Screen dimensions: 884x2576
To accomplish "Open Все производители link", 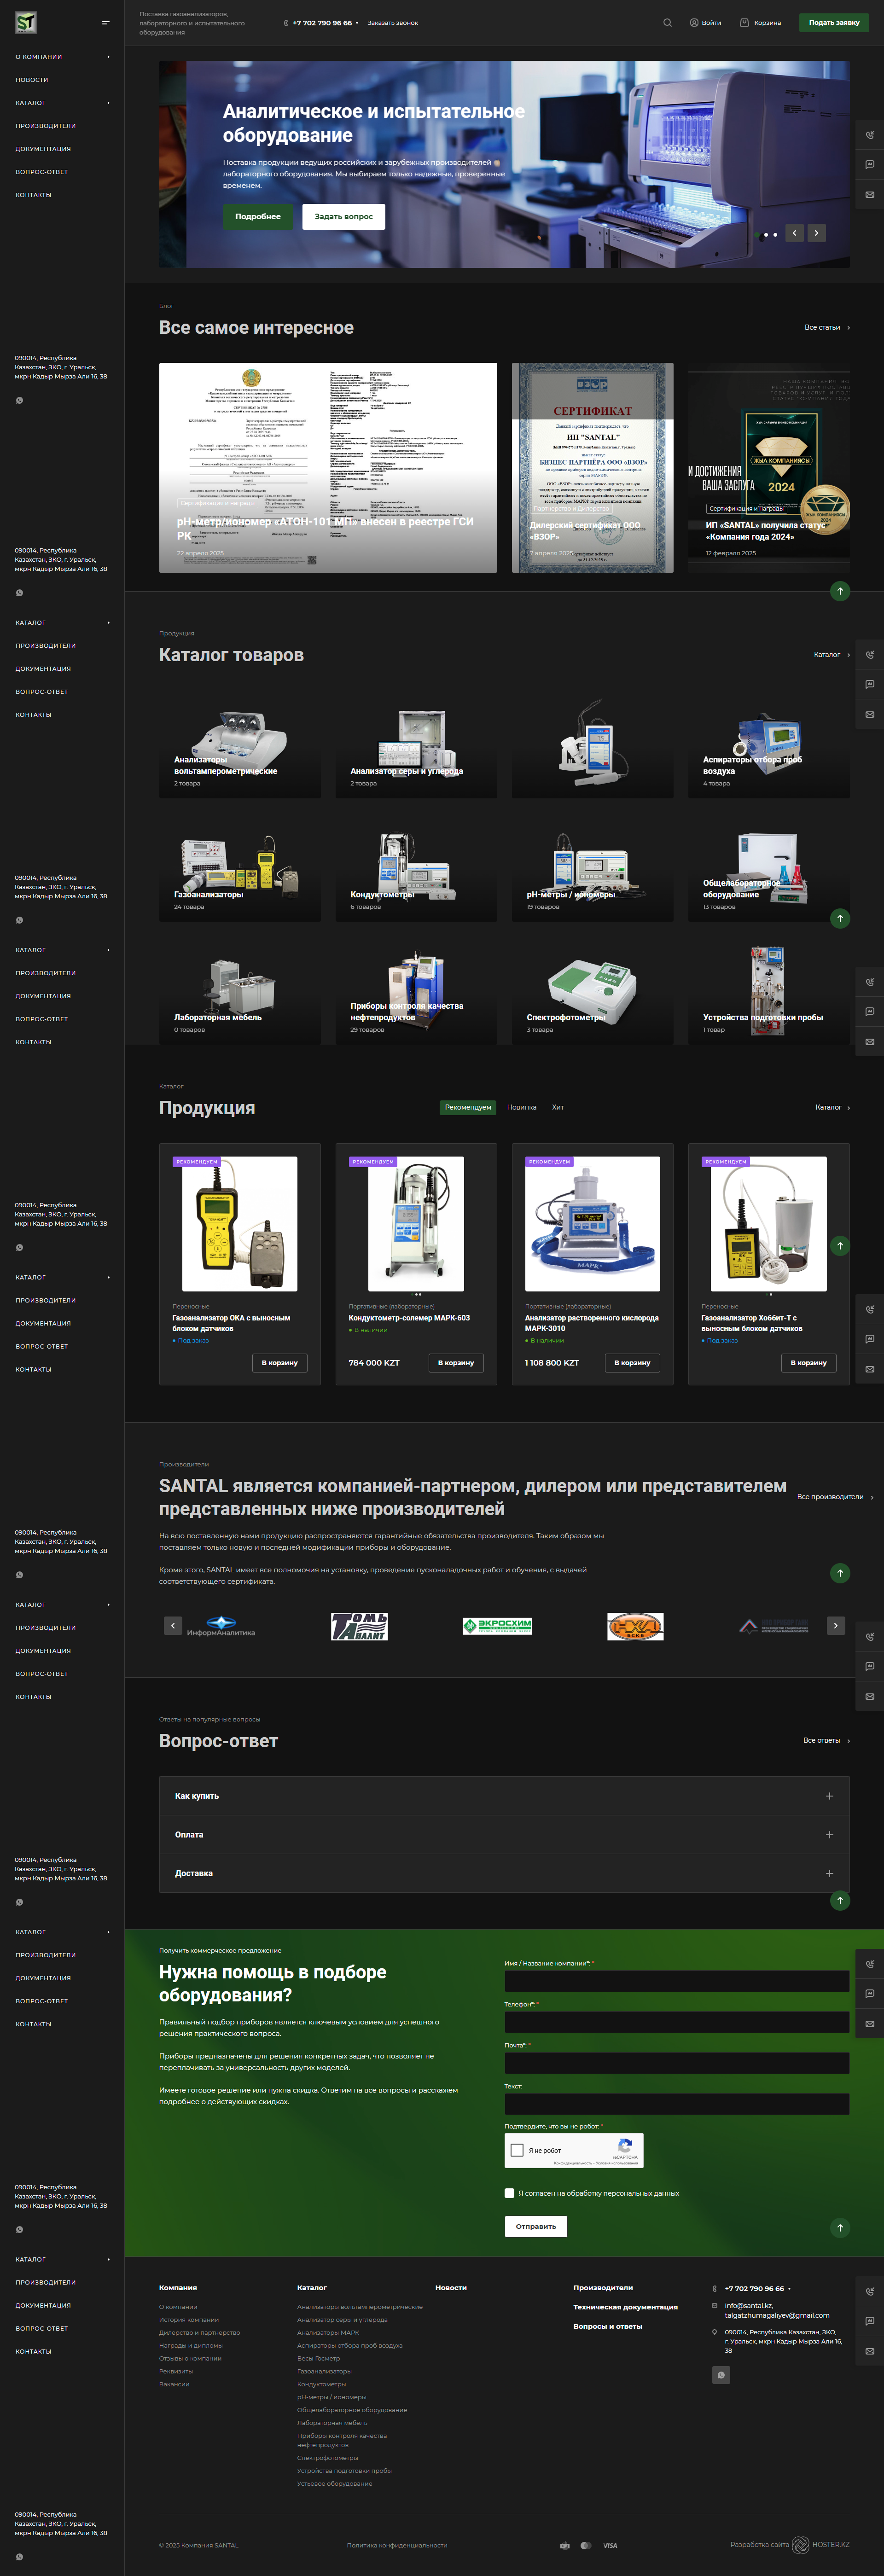I will click(x=835, y=1497).
